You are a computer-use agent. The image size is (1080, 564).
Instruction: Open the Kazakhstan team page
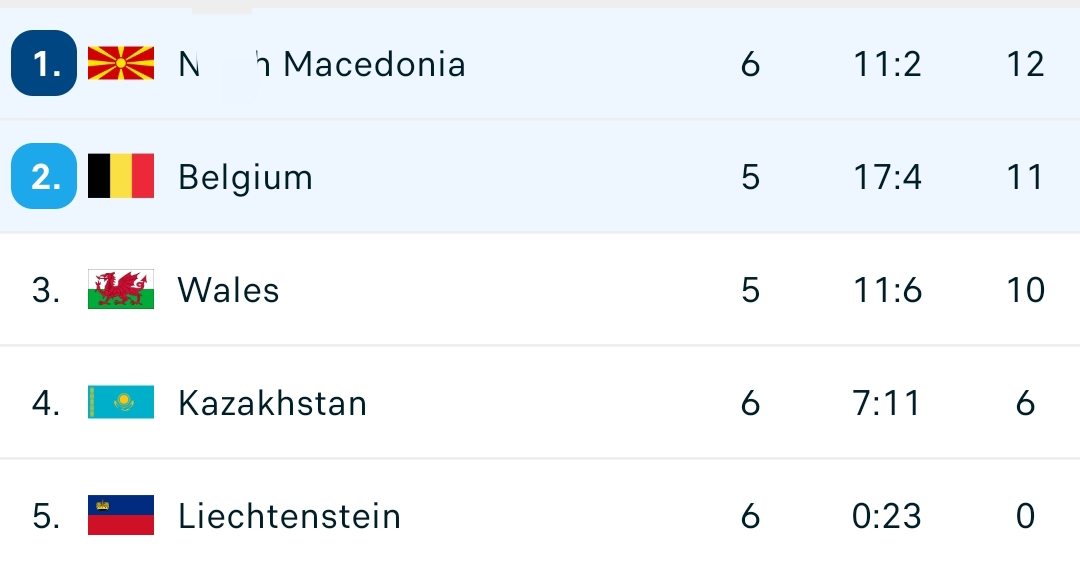pyautogui.click(x=272, y=403)
